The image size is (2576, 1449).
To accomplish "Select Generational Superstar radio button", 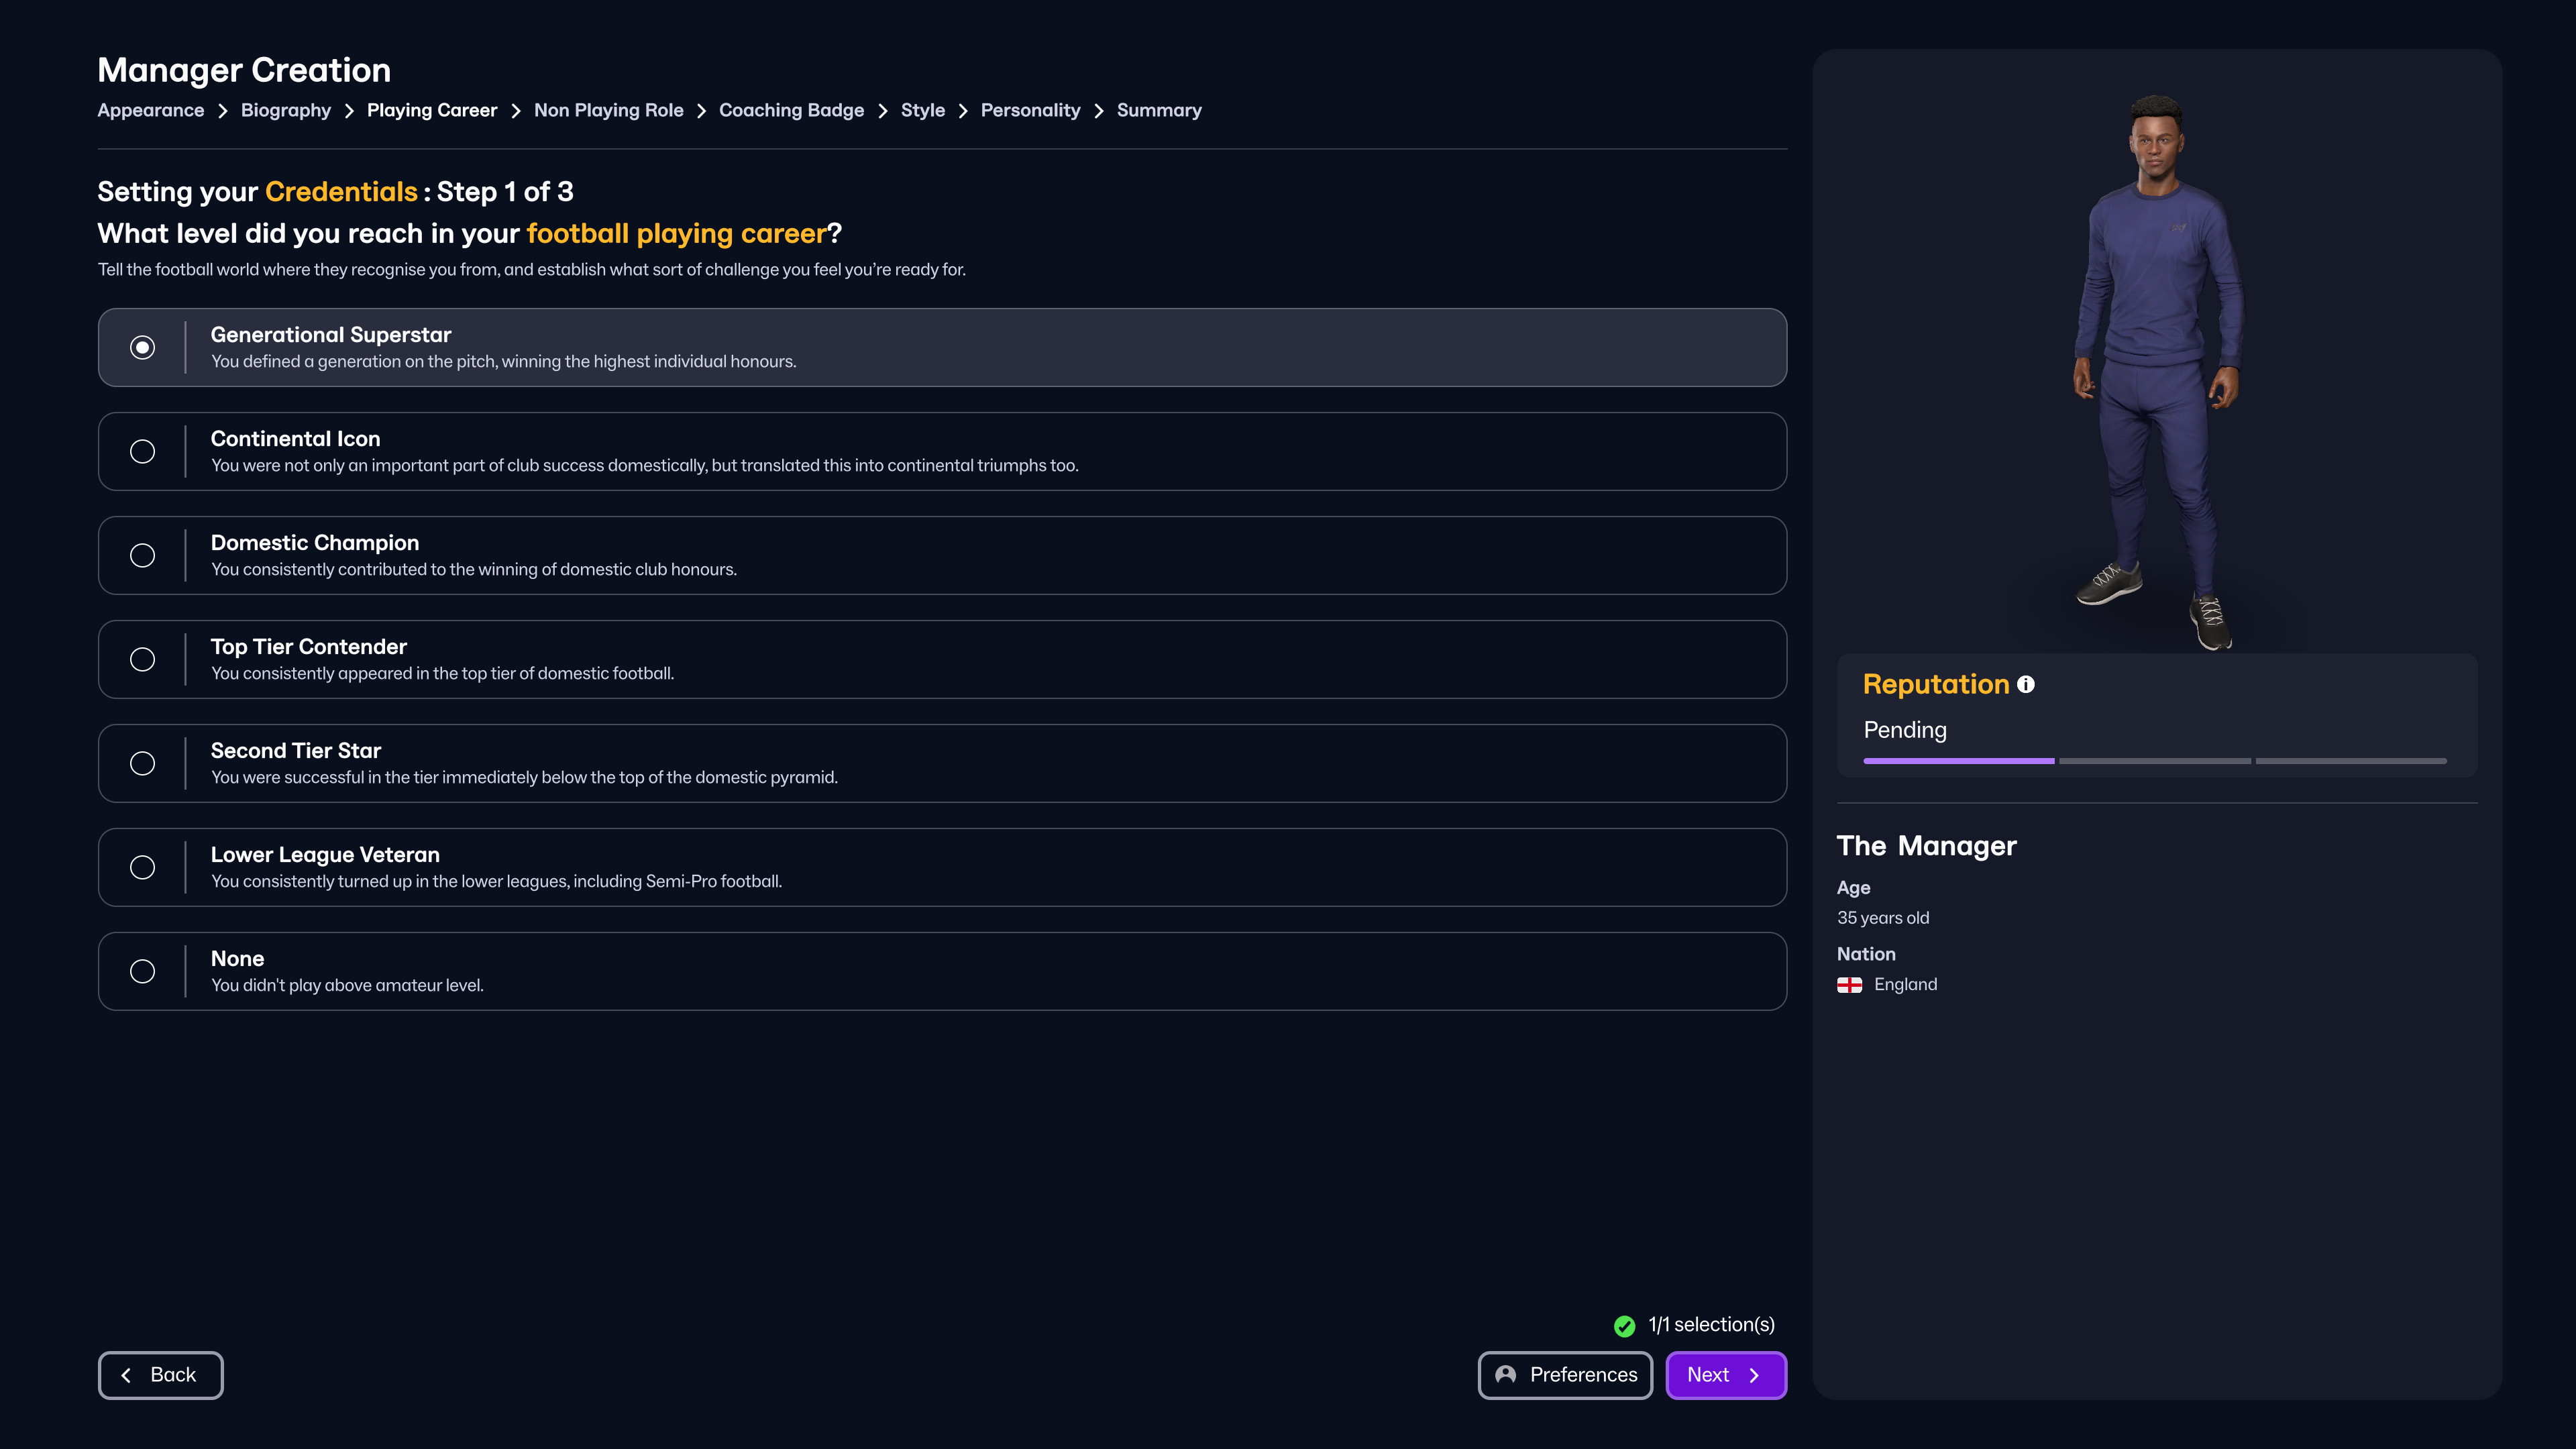I will coord(143,348).
